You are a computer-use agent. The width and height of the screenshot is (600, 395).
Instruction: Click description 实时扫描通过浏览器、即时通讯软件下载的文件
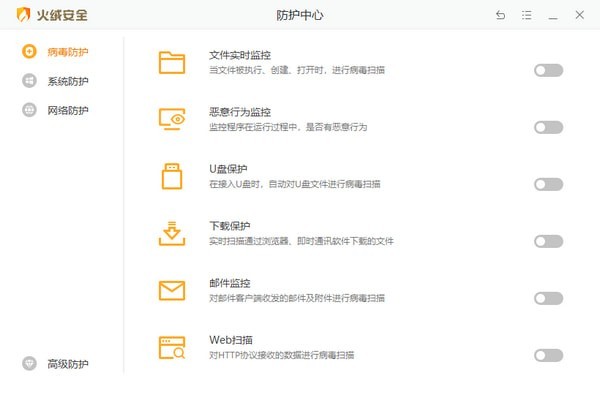302,241
